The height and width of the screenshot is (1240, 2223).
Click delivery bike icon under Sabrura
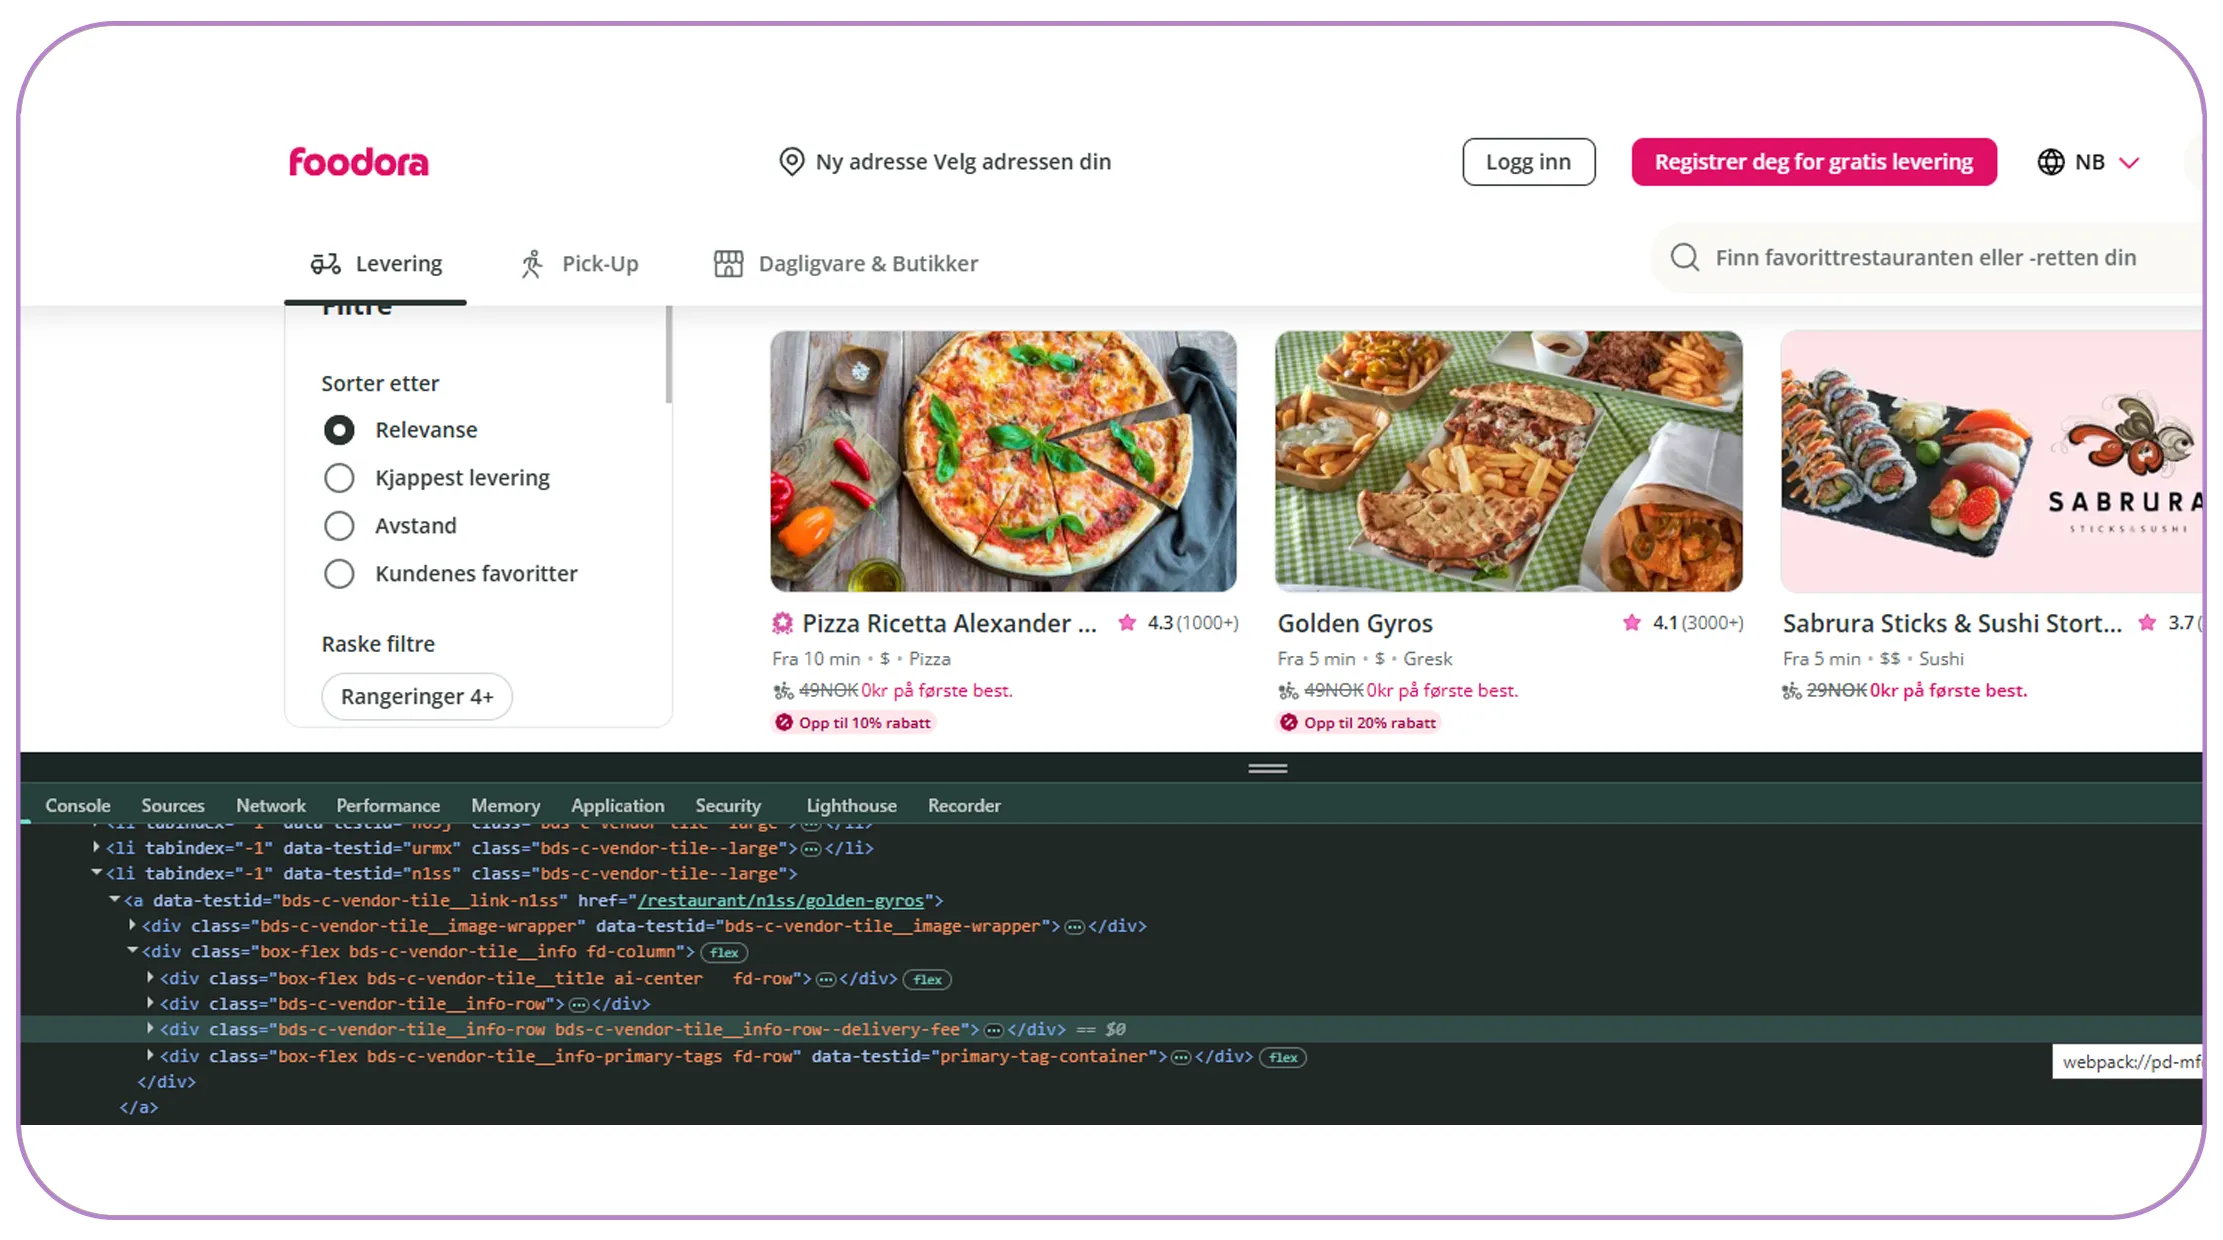(x=1792, y=691)
